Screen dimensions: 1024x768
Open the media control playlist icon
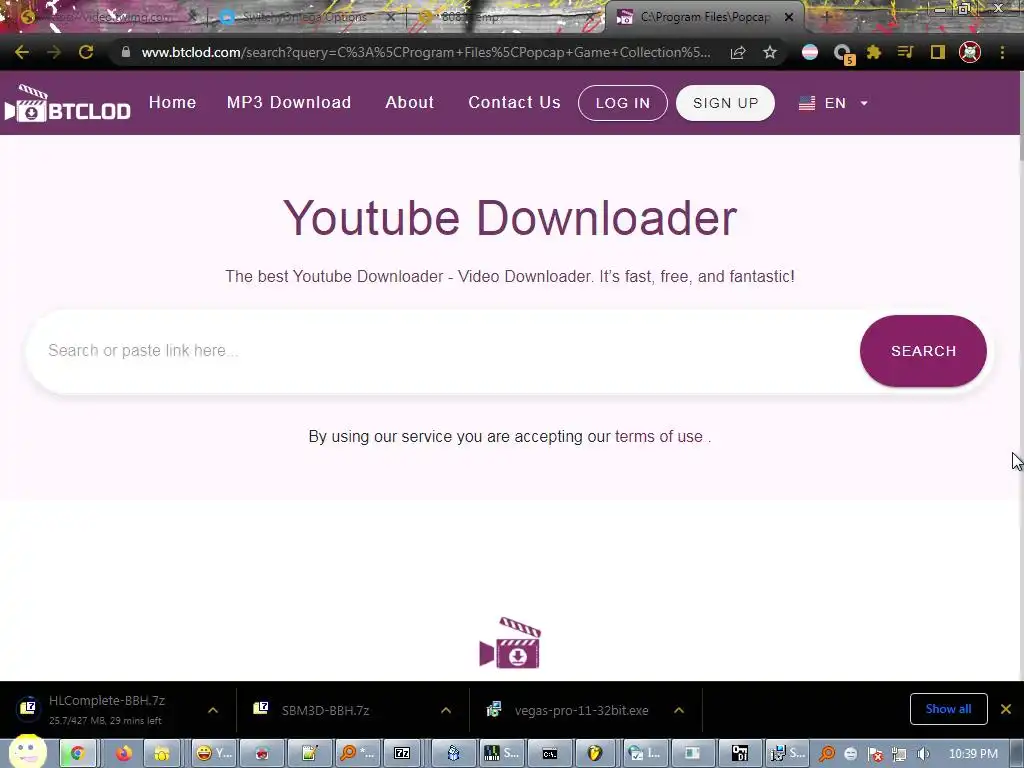point(905,52)
